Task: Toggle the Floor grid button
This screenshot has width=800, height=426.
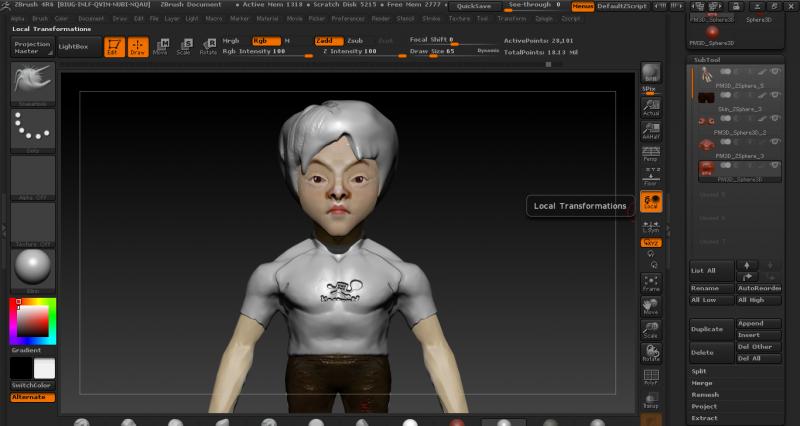Action: 651,177
